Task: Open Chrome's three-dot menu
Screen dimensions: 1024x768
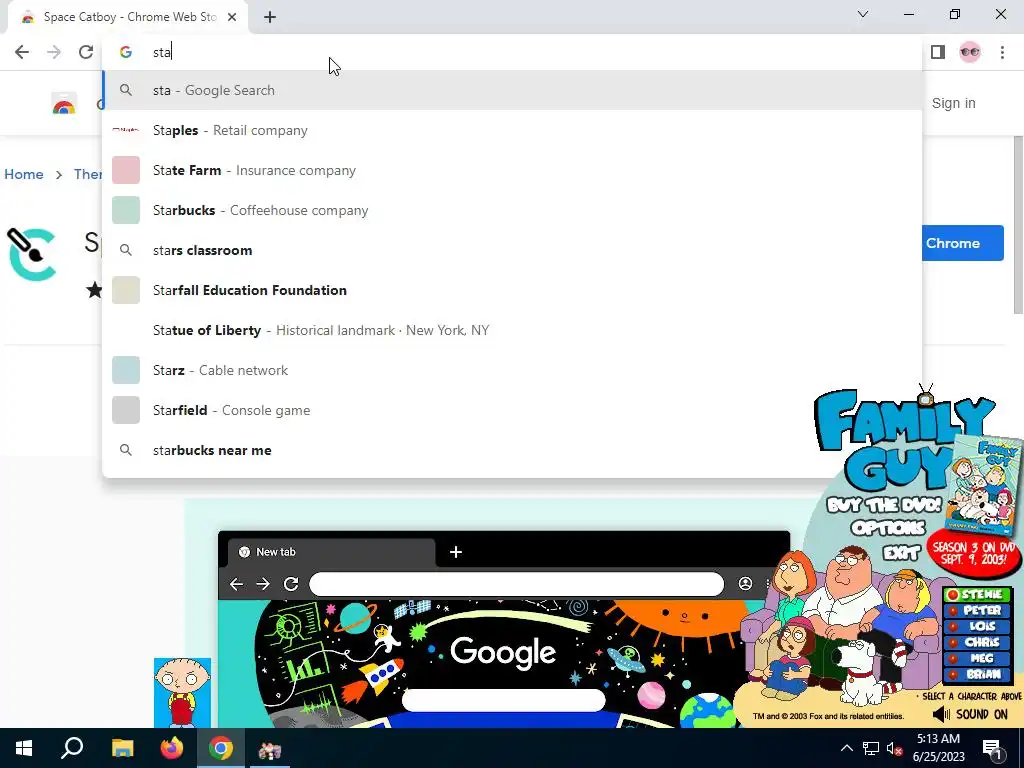Action: pyautogui.click(x=1002, y=52)
